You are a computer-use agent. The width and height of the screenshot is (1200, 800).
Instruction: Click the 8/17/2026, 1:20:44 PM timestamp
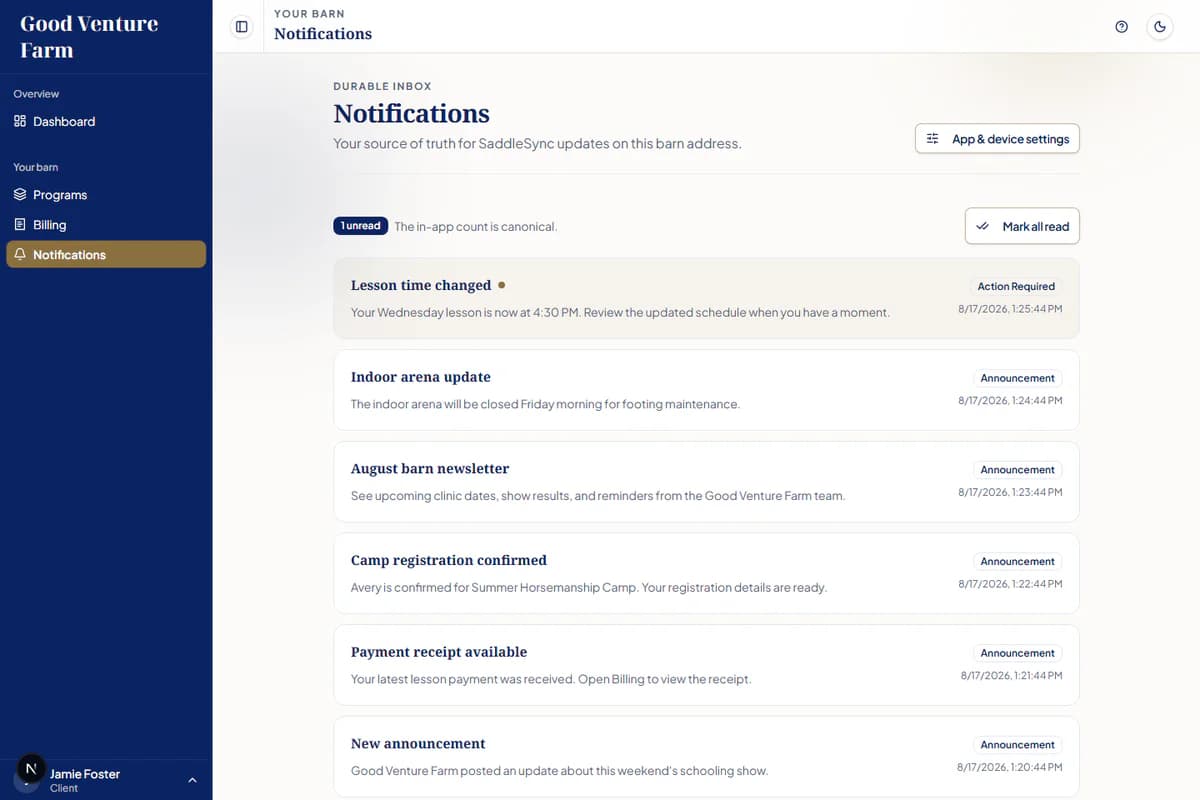(1010, 767)
